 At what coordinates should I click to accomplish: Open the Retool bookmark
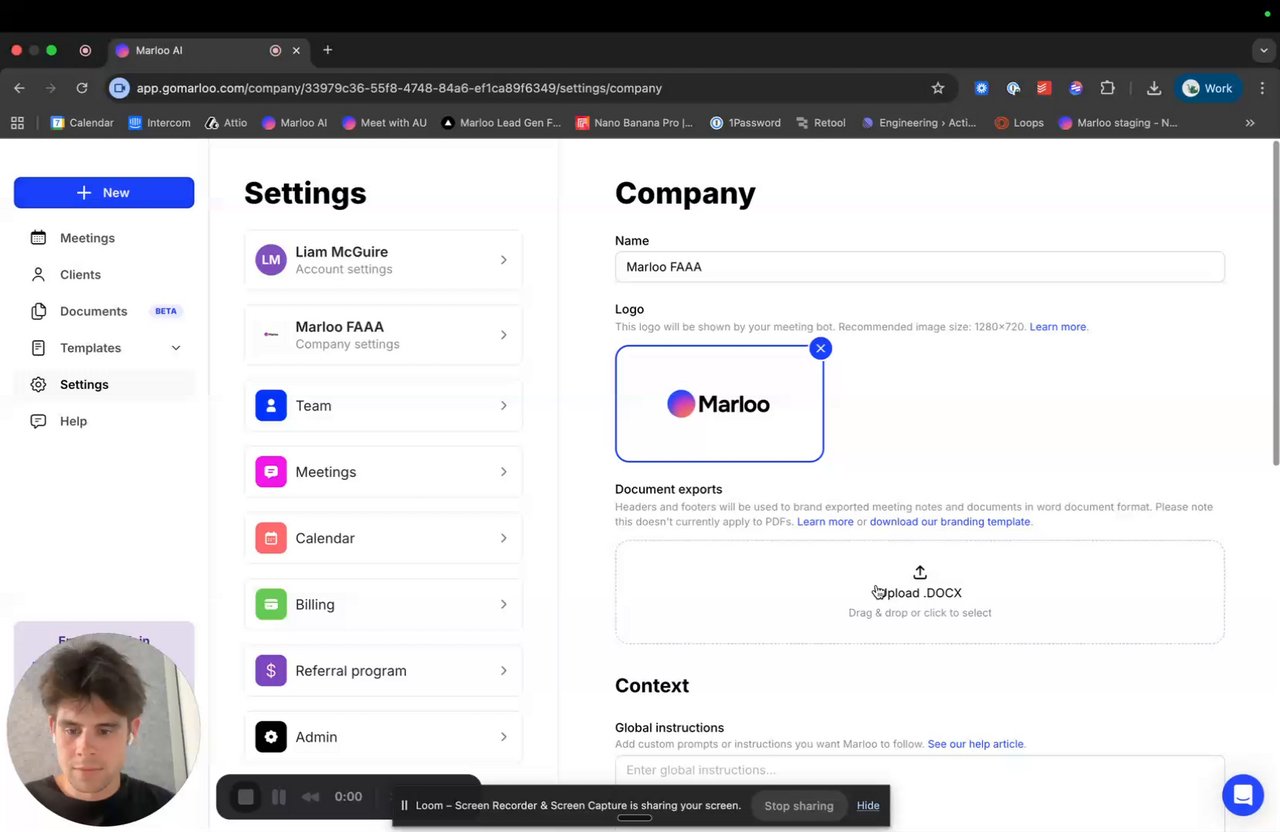coord(821,123)
